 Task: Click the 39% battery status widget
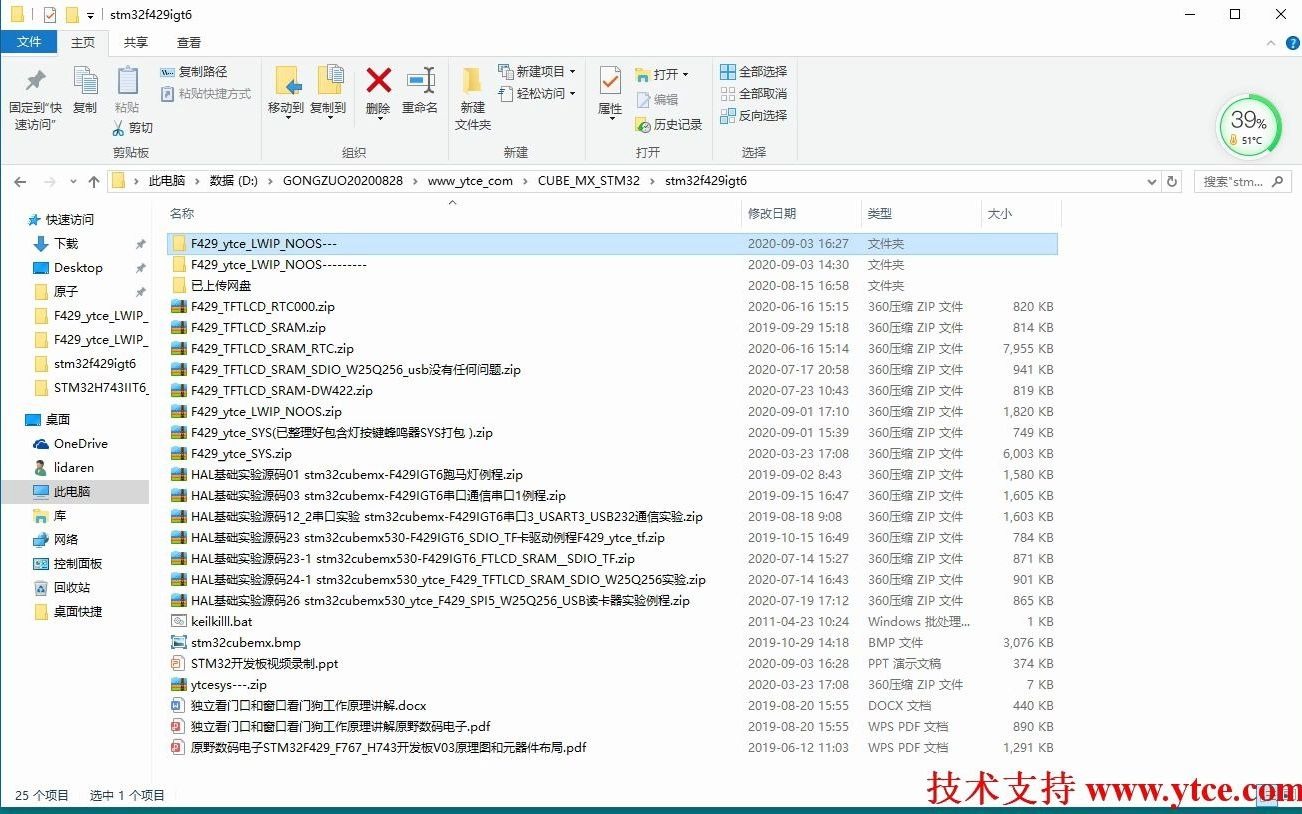pos(1249,126)
